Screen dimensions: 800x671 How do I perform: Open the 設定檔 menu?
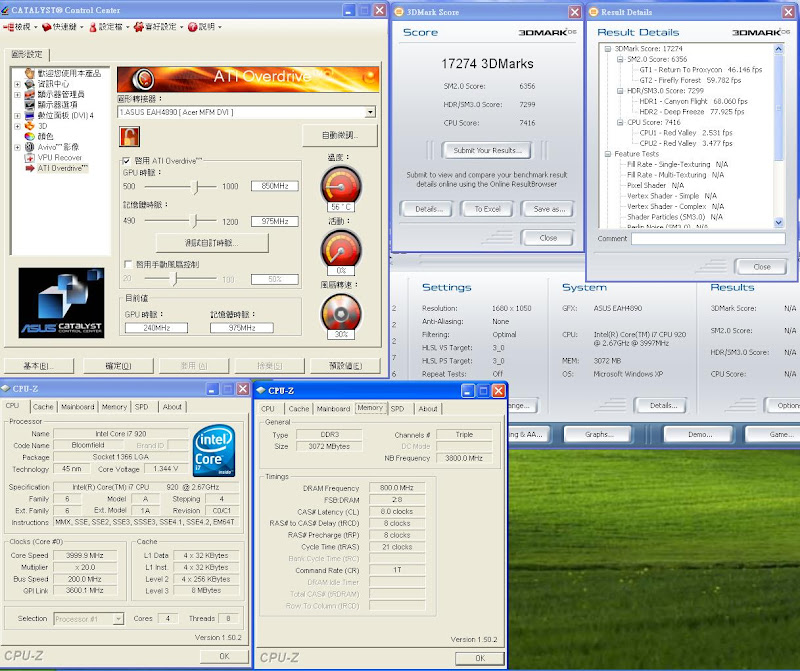[108, 27]
